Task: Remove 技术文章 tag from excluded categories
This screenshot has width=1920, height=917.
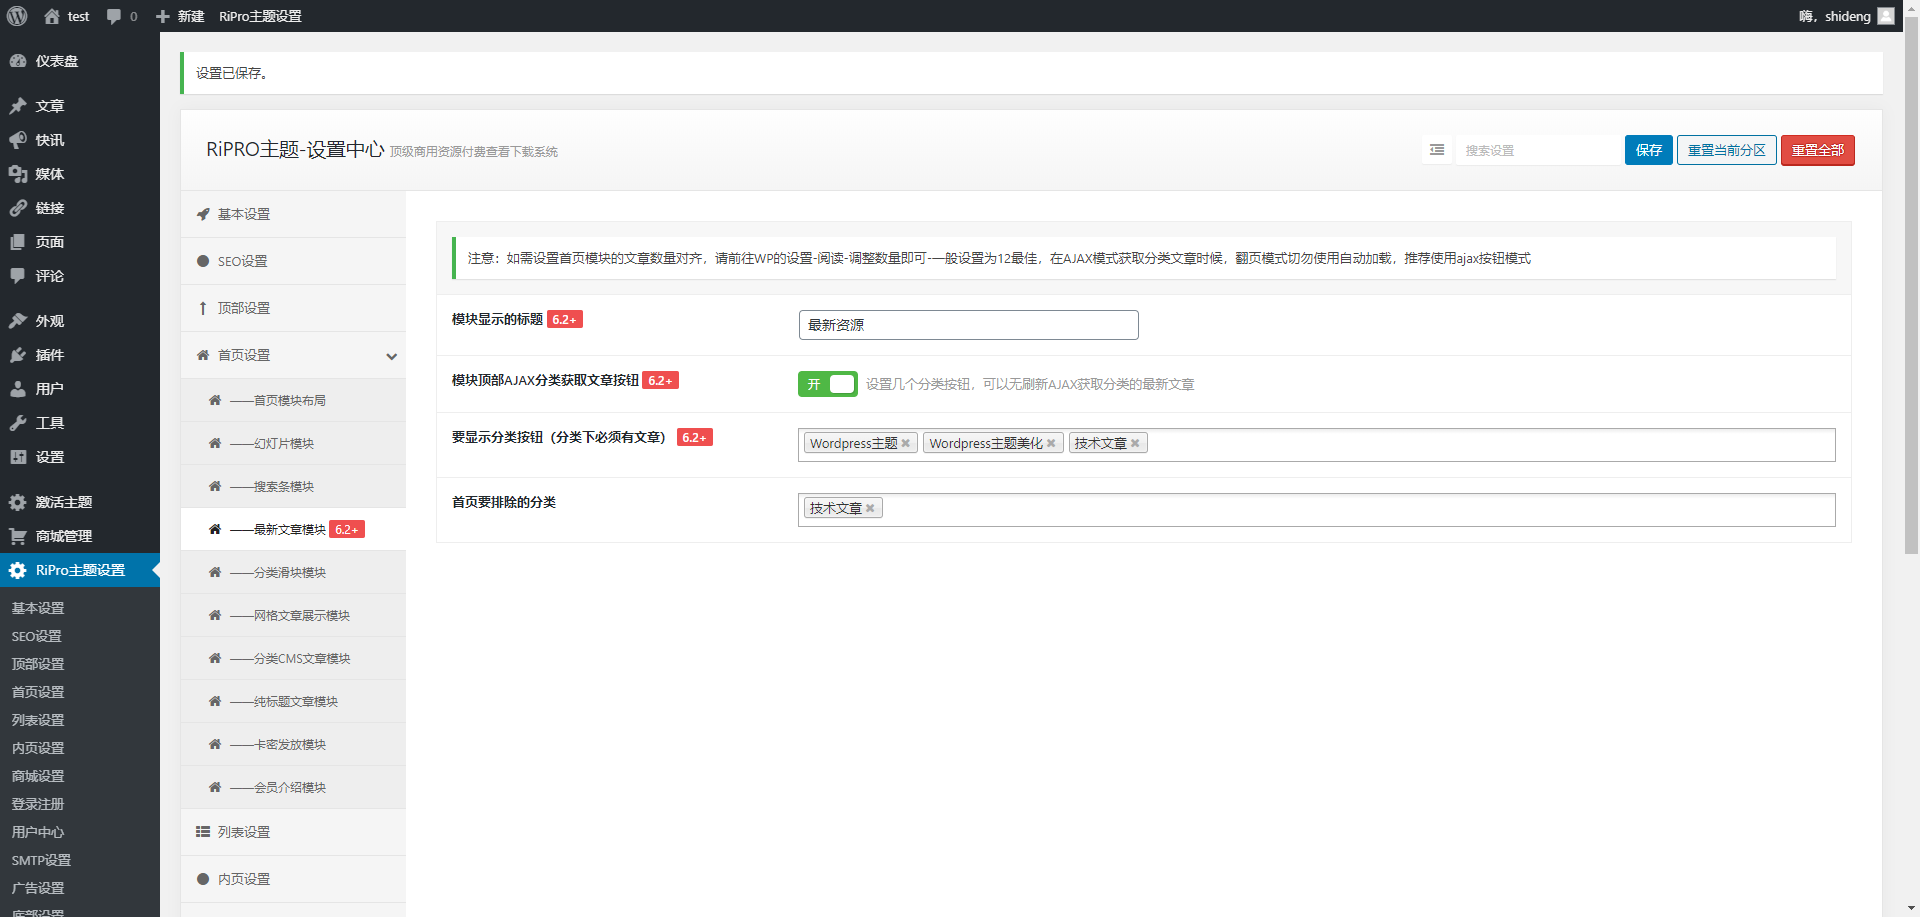Action: pos(870,509)
